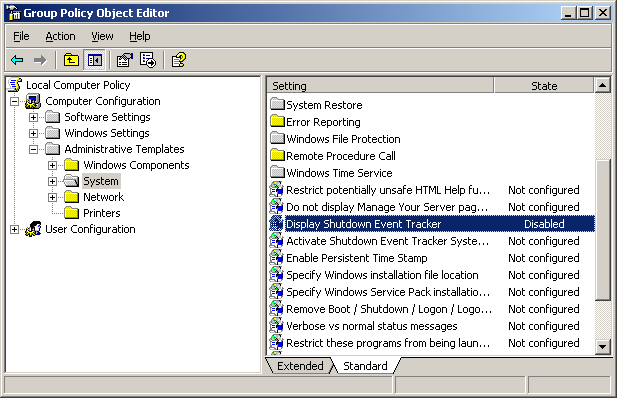Click the Export List toolbar icon
Viewport: 617px width, 398px height.
point(148,60)
